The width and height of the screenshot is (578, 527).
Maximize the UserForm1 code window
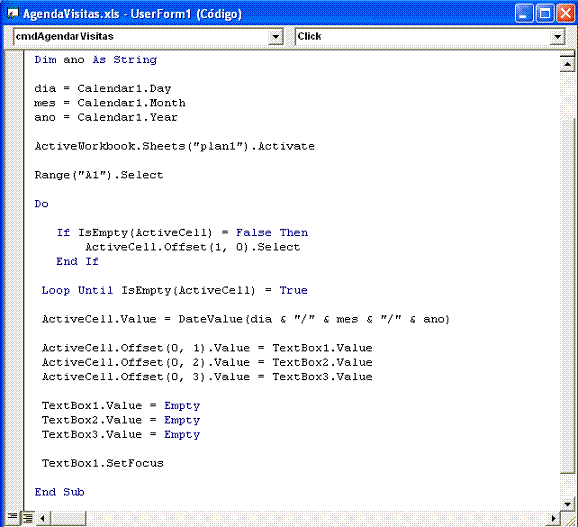[x=545, y=14]
